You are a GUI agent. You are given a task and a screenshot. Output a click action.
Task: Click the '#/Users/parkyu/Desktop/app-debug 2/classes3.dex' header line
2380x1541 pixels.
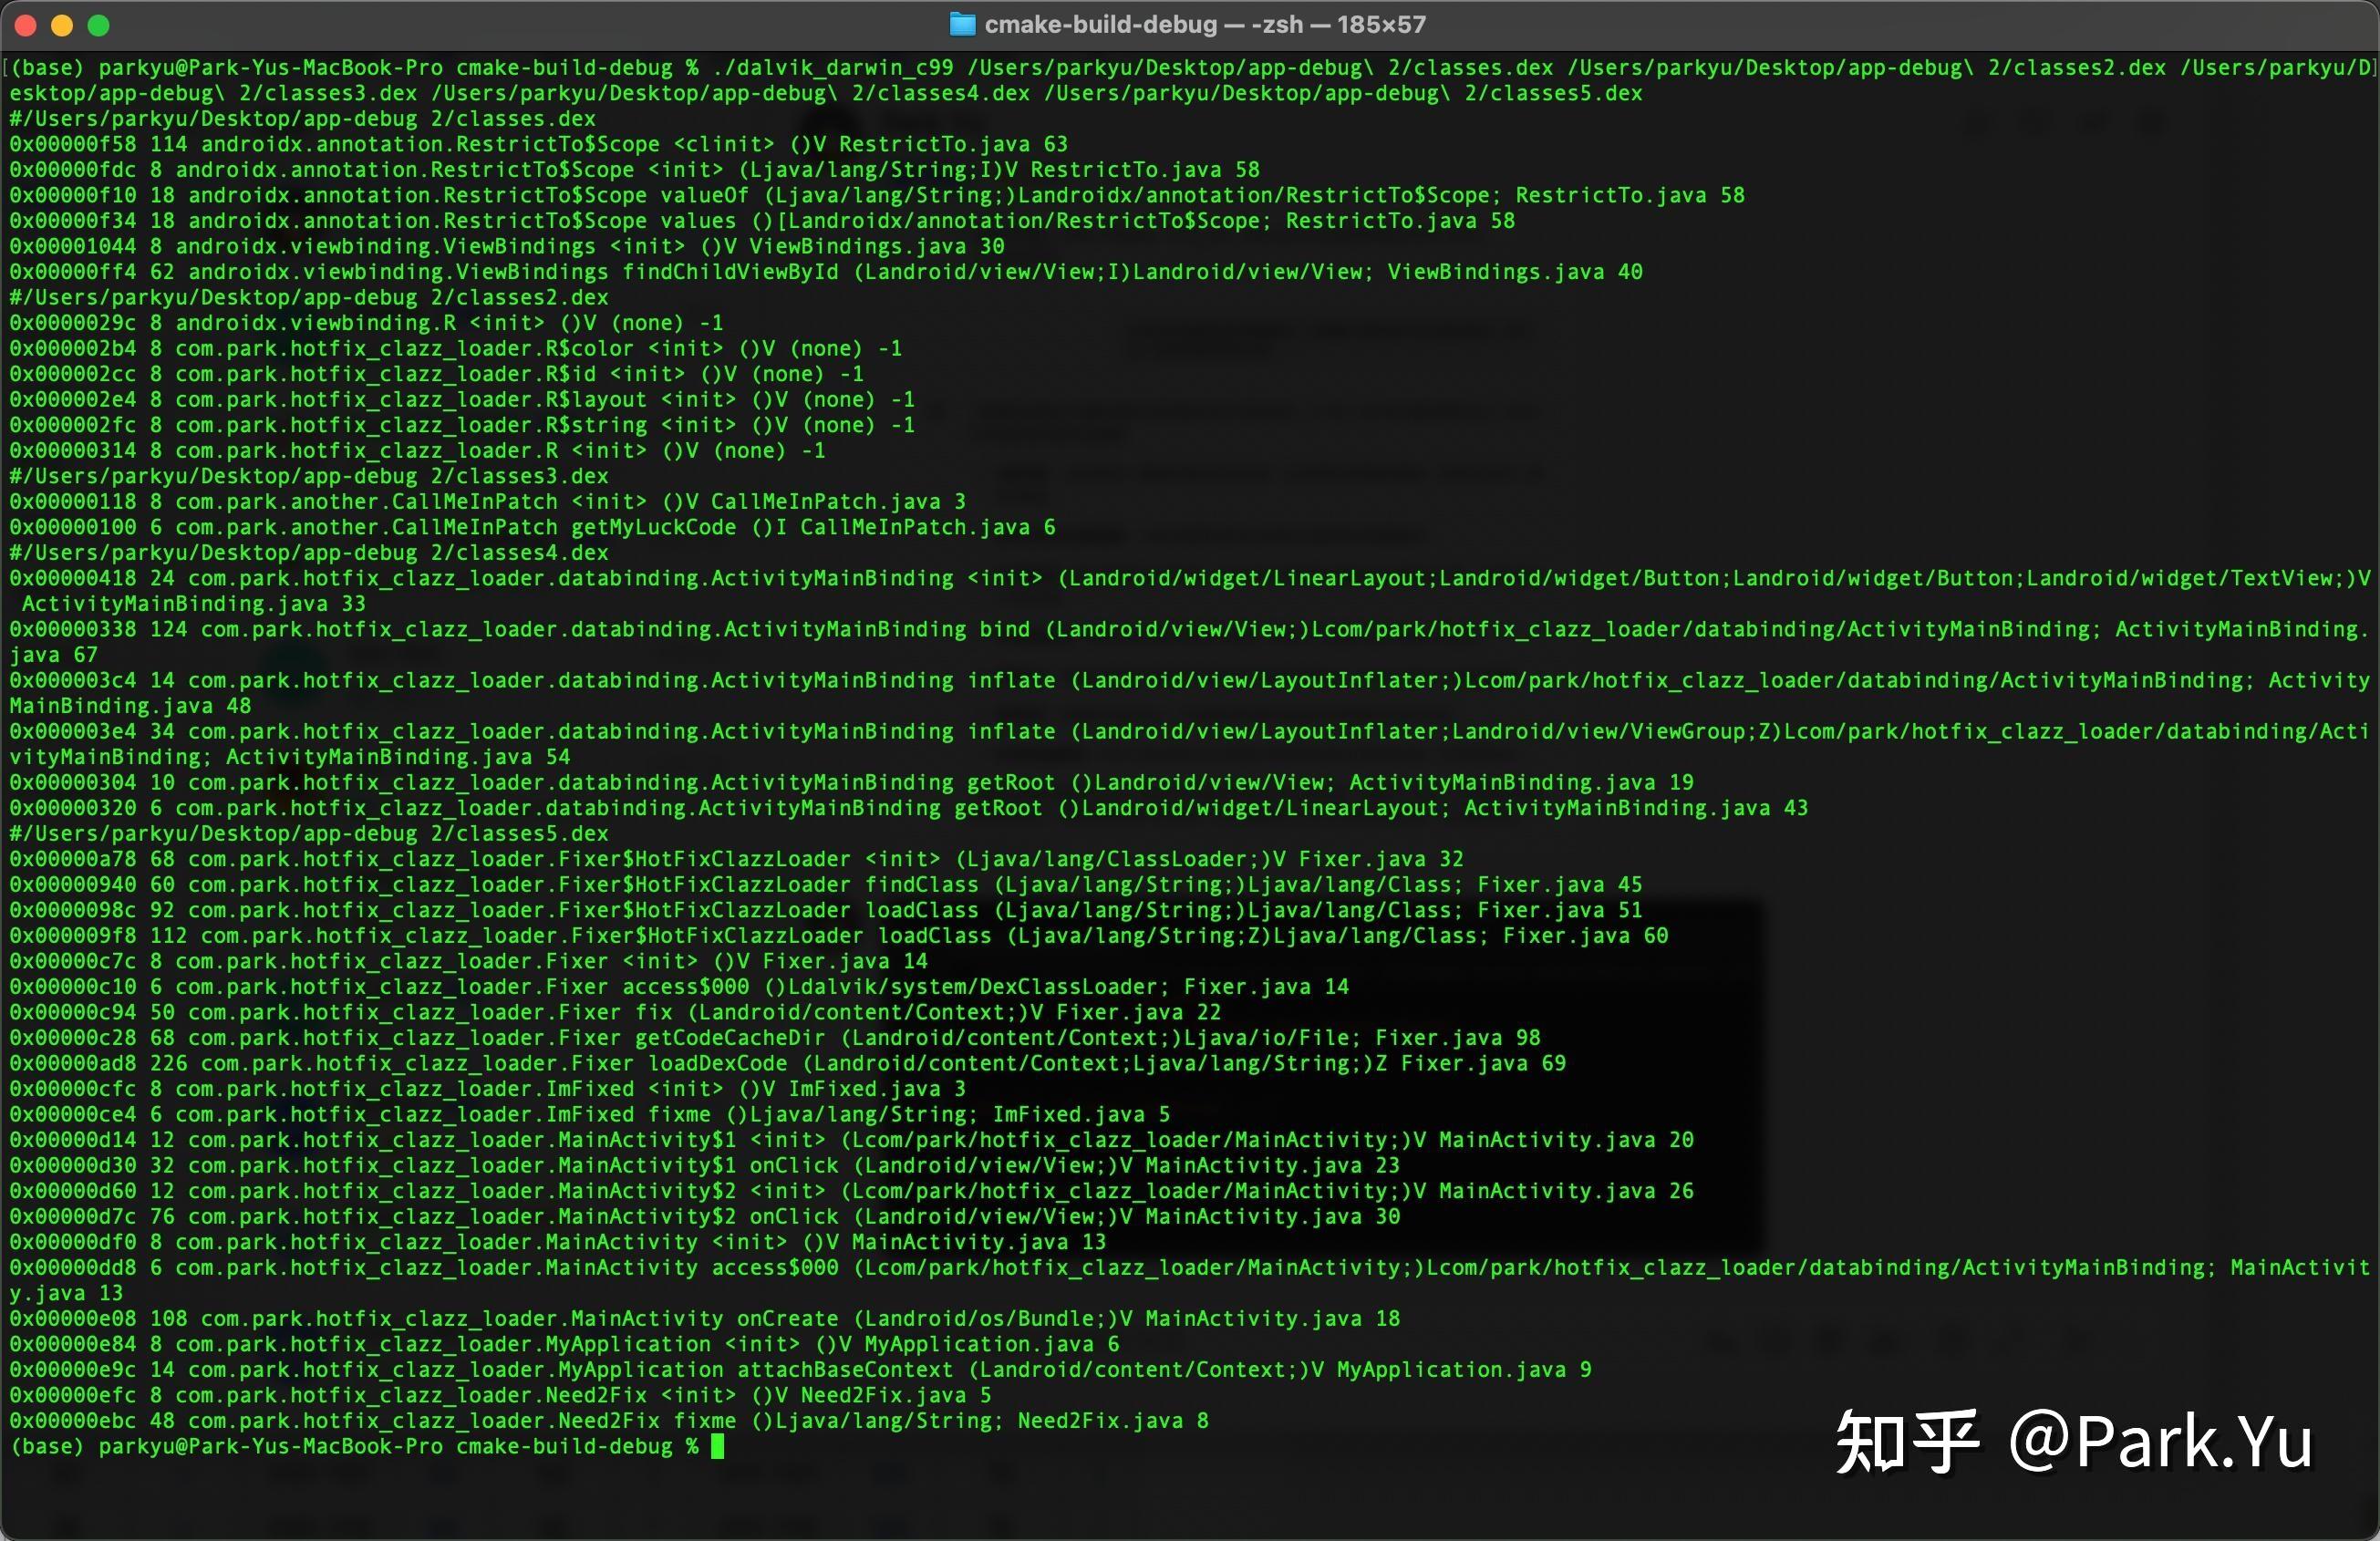click(309, 476)
